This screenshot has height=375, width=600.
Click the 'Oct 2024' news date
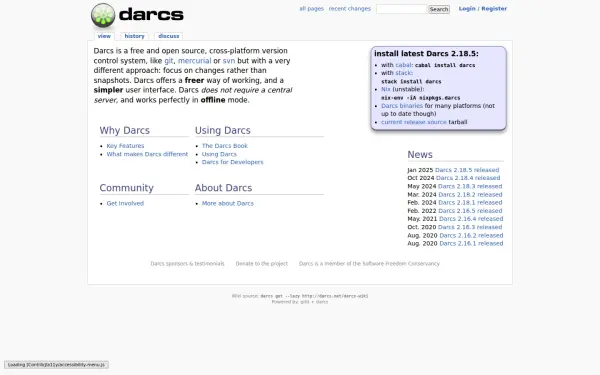421,178
